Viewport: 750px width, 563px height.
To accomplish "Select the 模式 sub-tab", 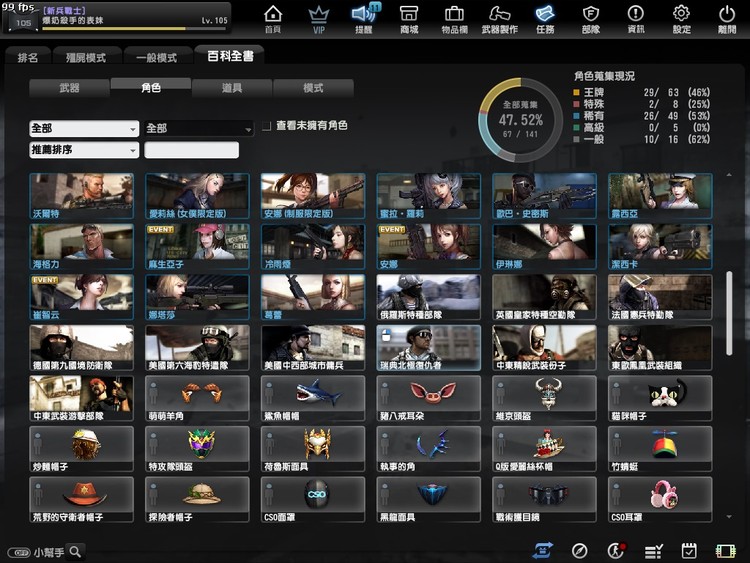I will coord(313,88).
